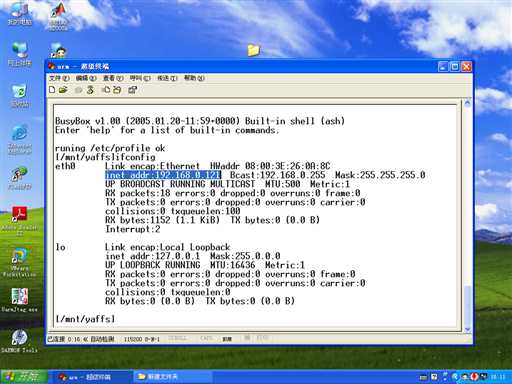
Task: Click the Internet Explorer desktop icon
Action: pyautogui.click(x=20, y=139)
